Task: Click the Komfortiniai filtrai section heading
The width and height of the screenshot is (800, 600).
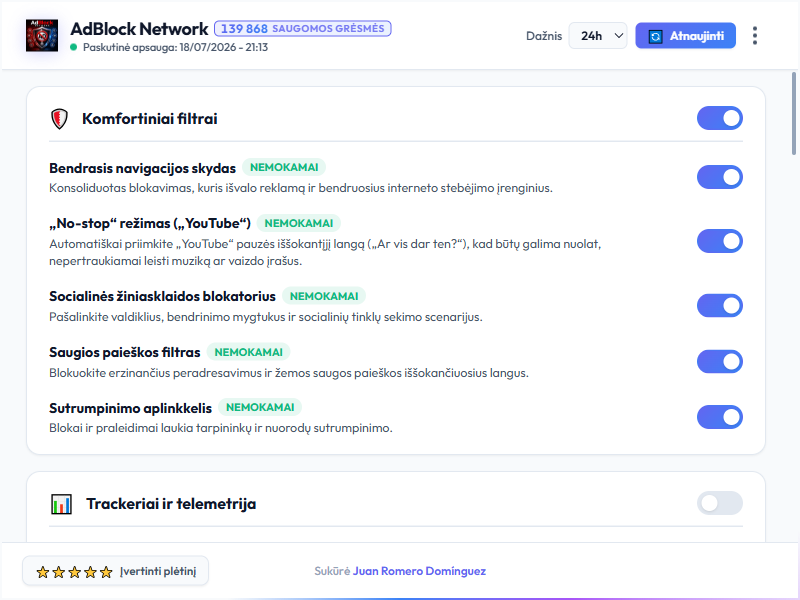Action: click(x=149, y=119)
